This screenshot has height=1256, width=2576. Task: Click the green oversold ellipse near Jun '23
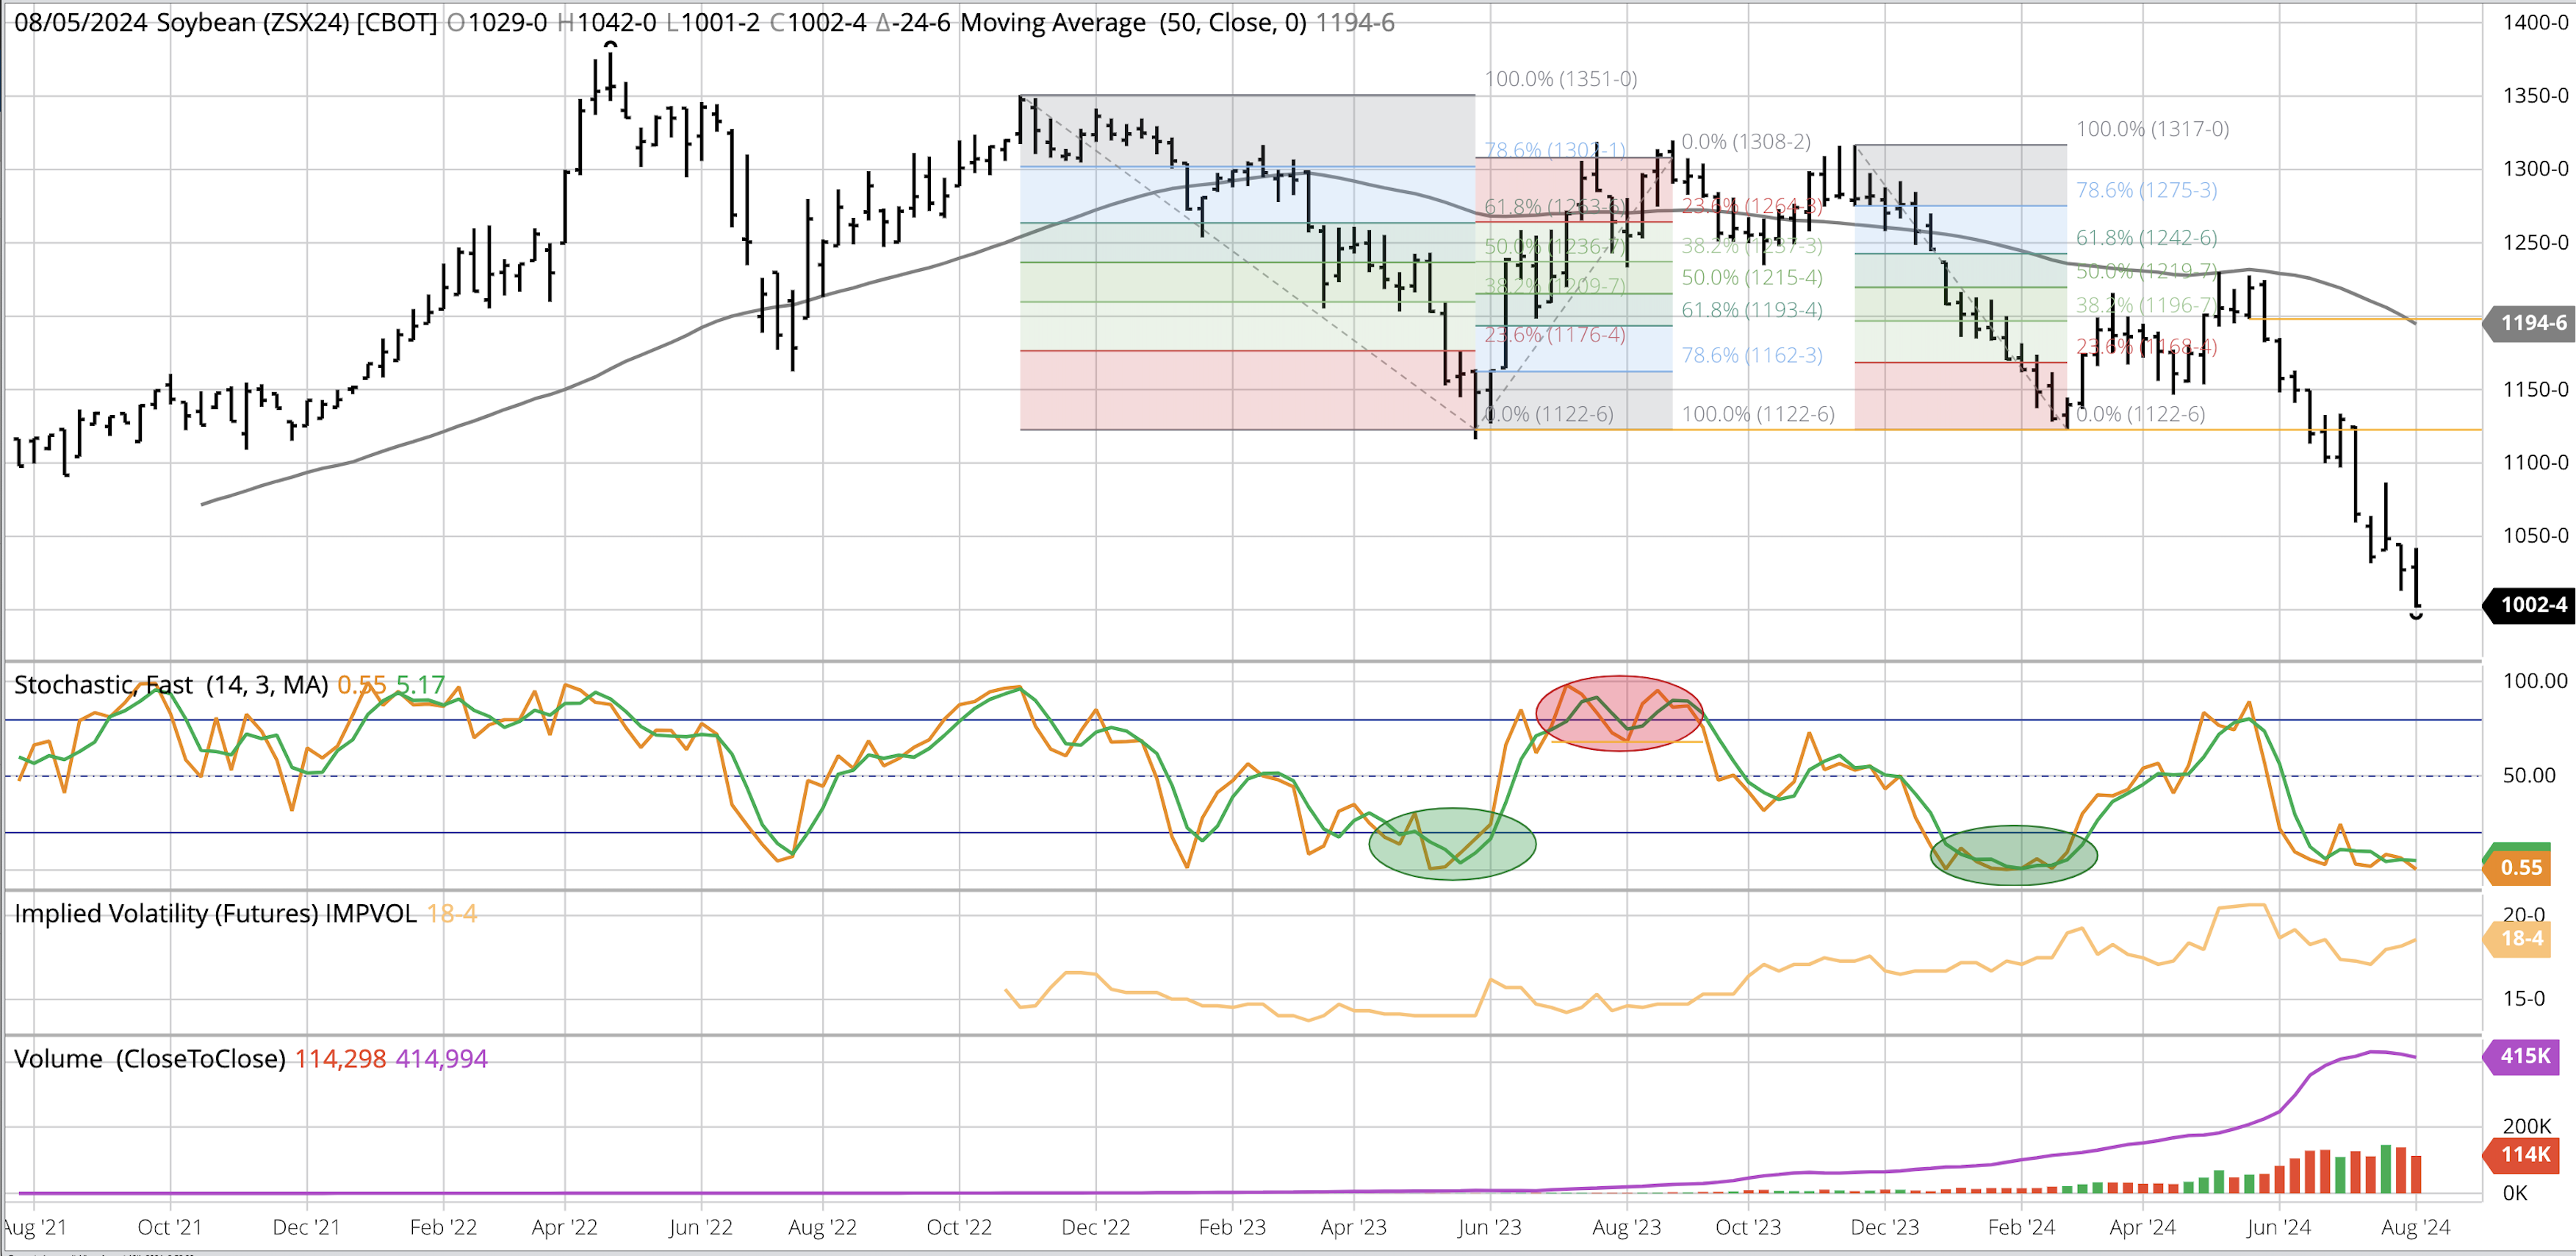click(1452, 844)
